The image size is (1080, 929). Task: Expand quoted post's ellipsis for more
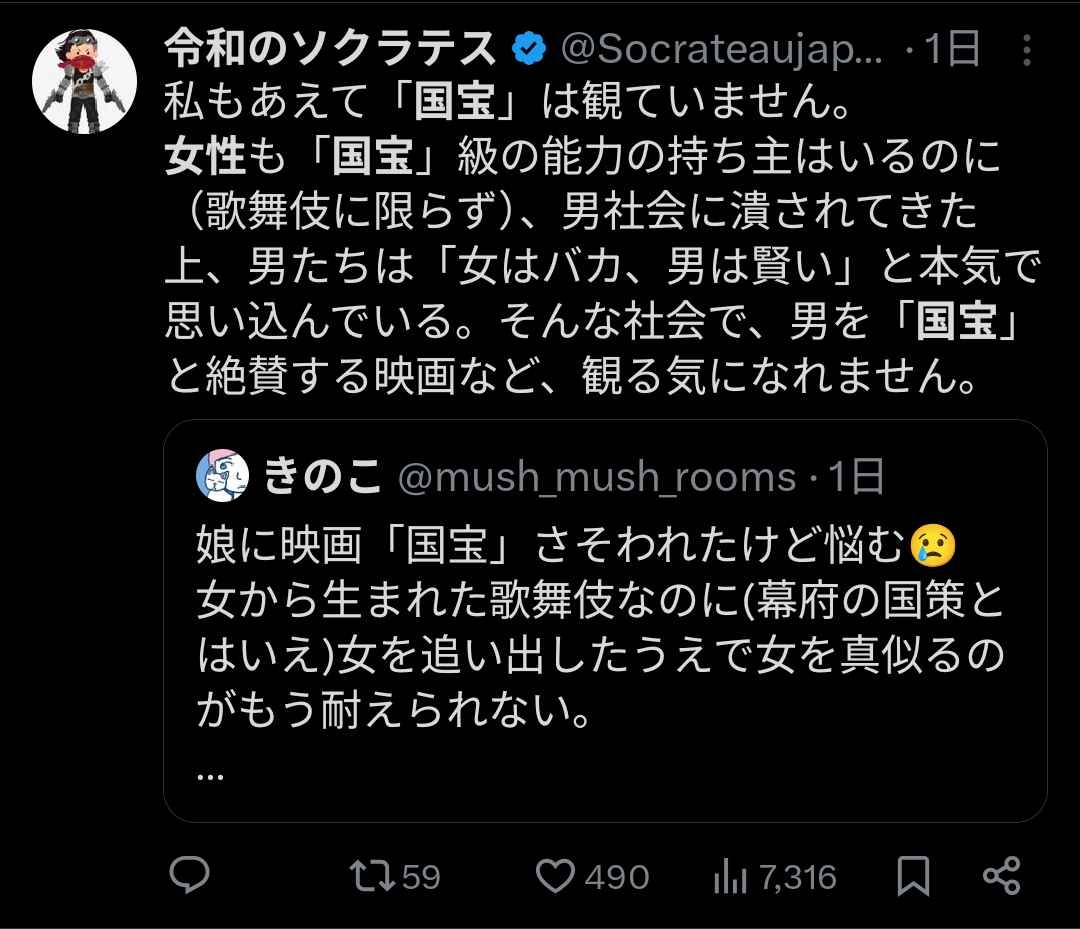pos(211,773)
